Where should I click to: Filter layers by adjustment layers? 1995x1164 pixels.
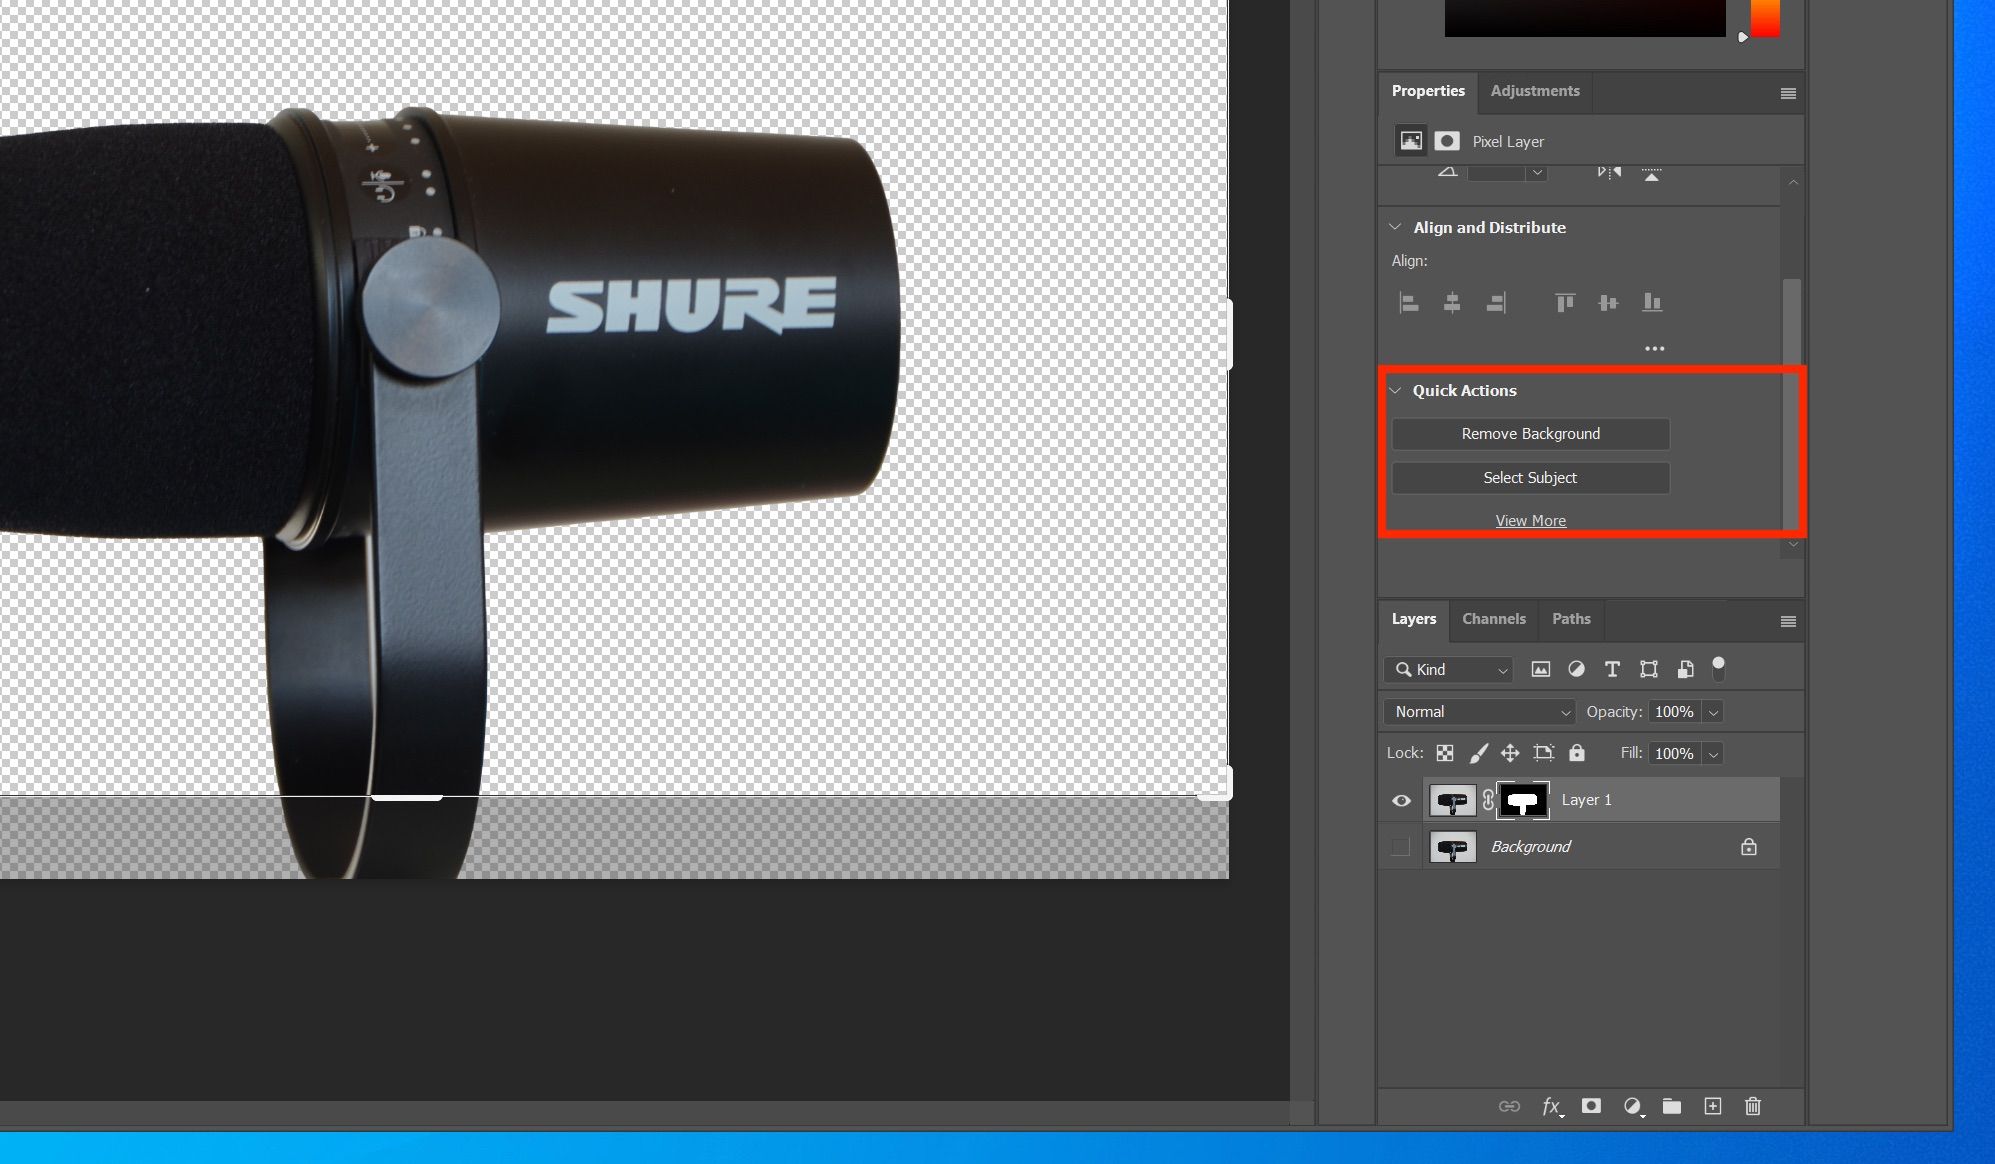tap(1576, 669)
